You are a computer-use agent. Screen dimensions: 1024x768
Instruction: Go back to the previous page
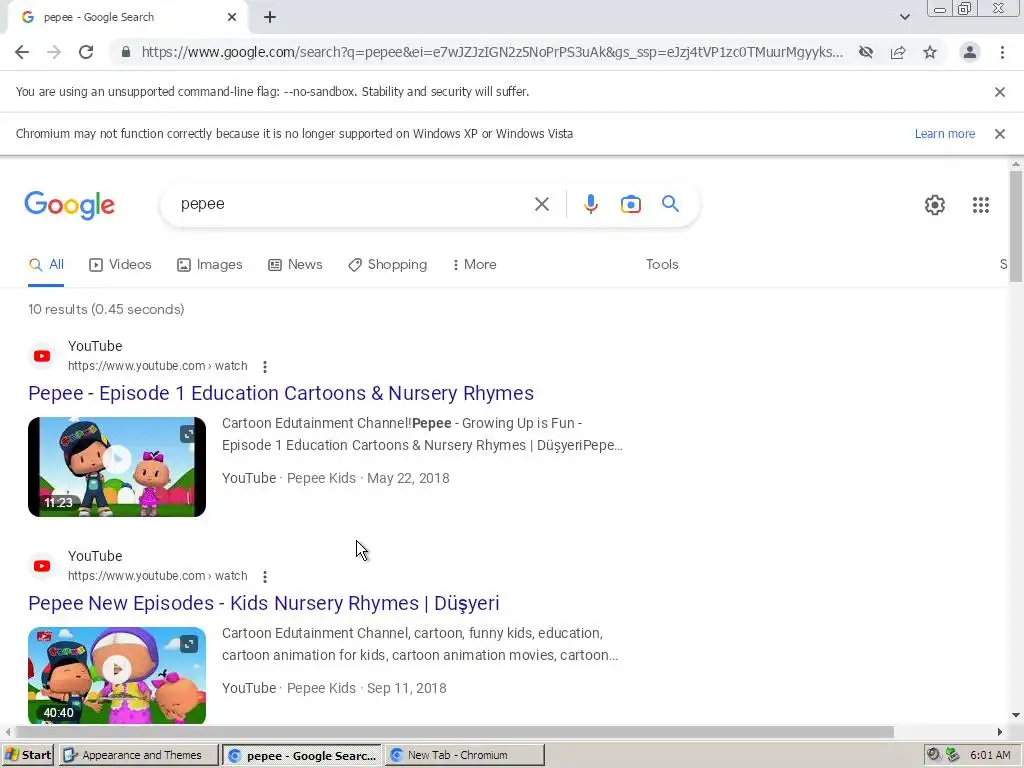pyautogui.click(x=22, y=52)
